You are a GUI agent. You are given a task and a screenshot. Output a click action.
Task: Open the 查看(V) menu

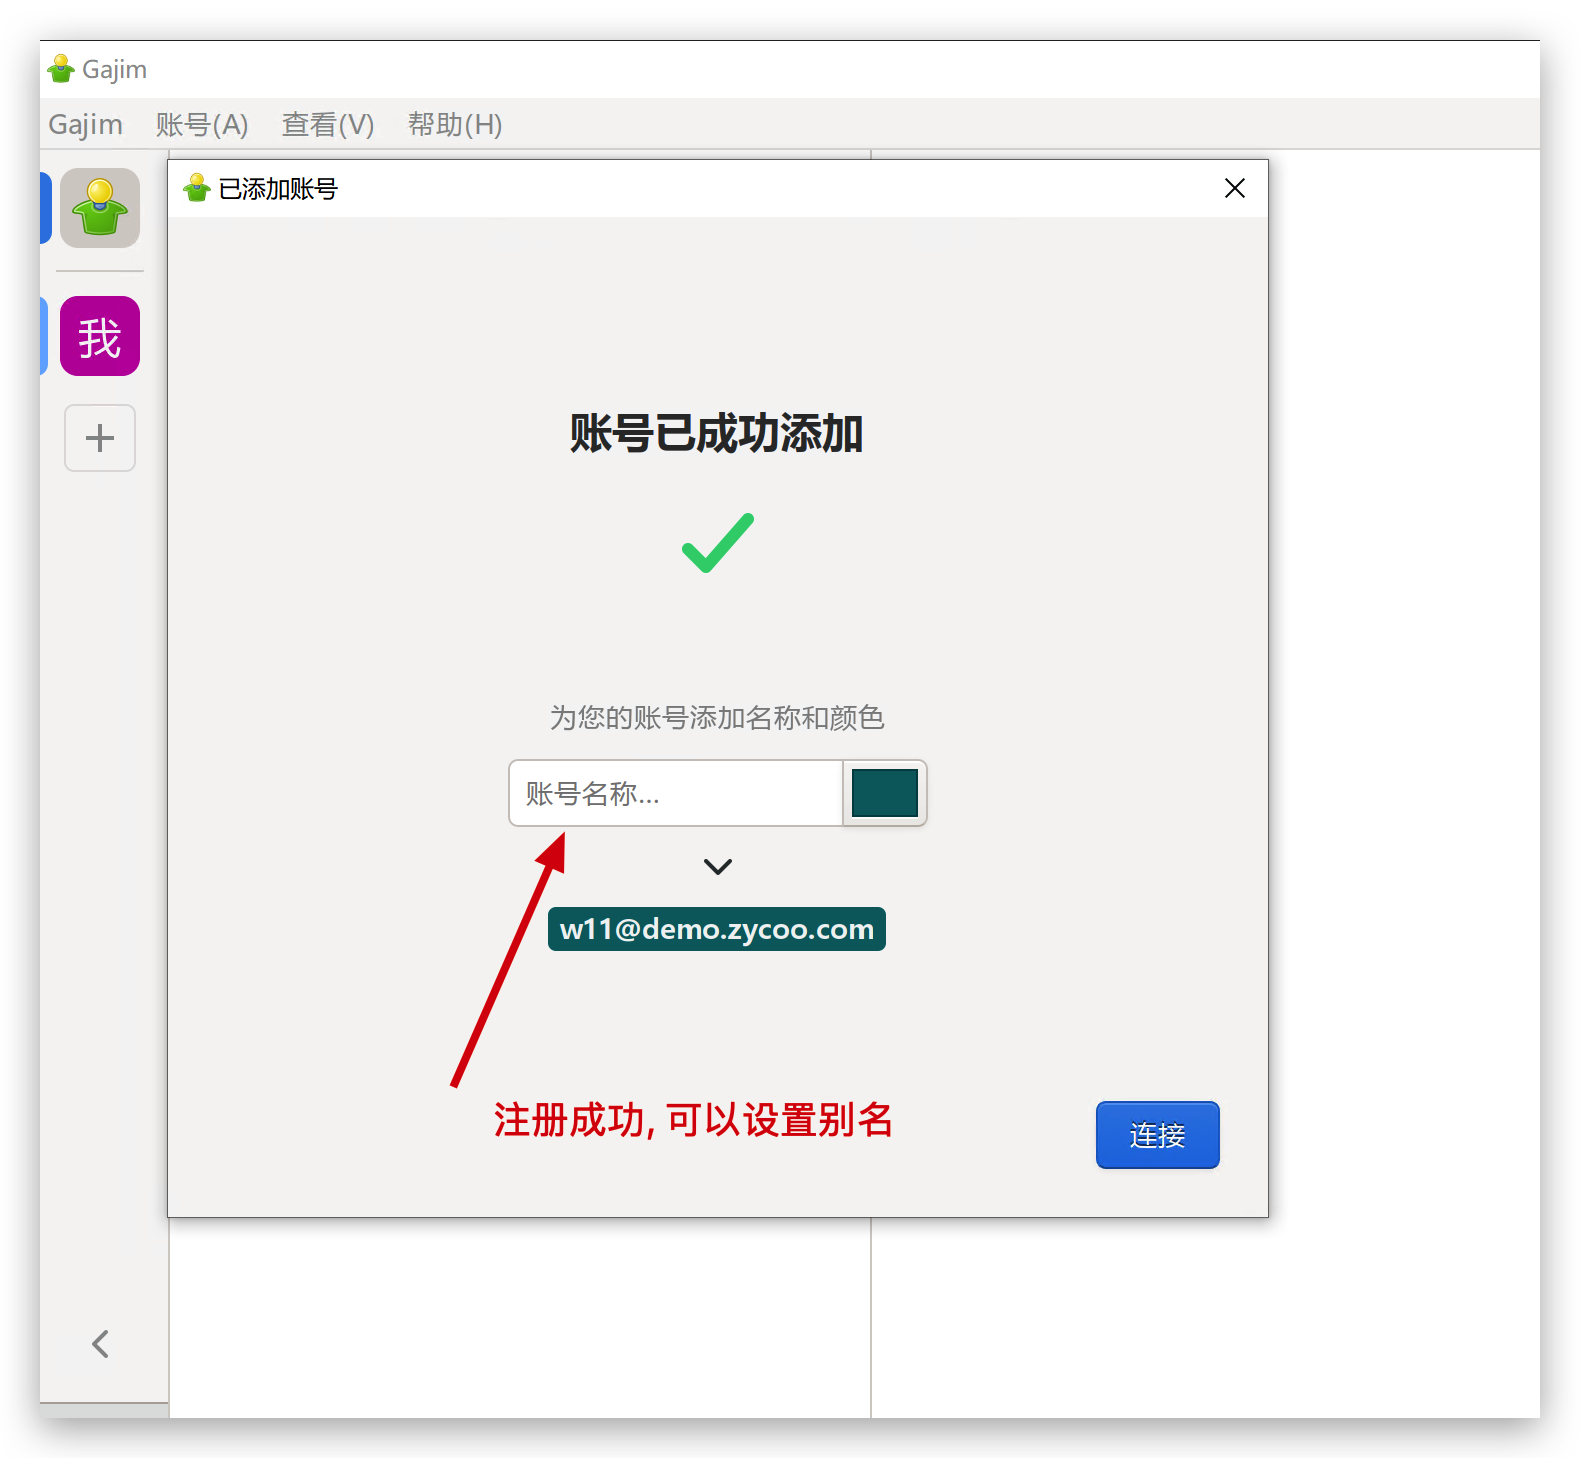[x=328, y=125]
